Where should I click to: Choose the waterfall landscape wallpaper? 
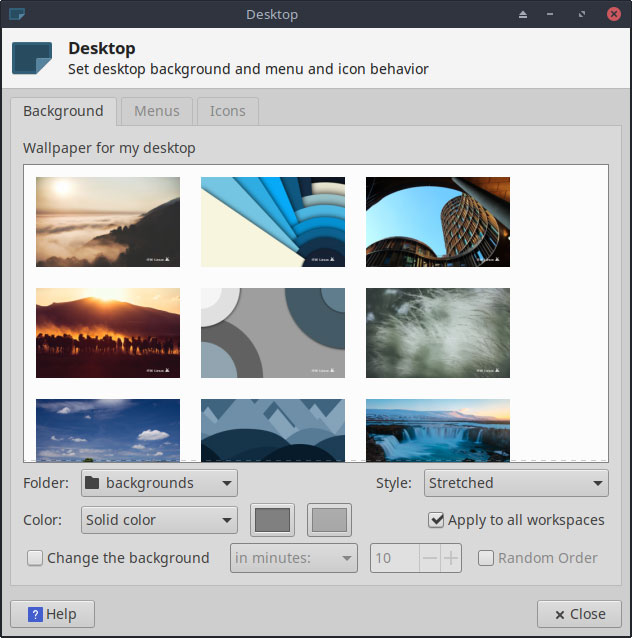pos(438,430)
